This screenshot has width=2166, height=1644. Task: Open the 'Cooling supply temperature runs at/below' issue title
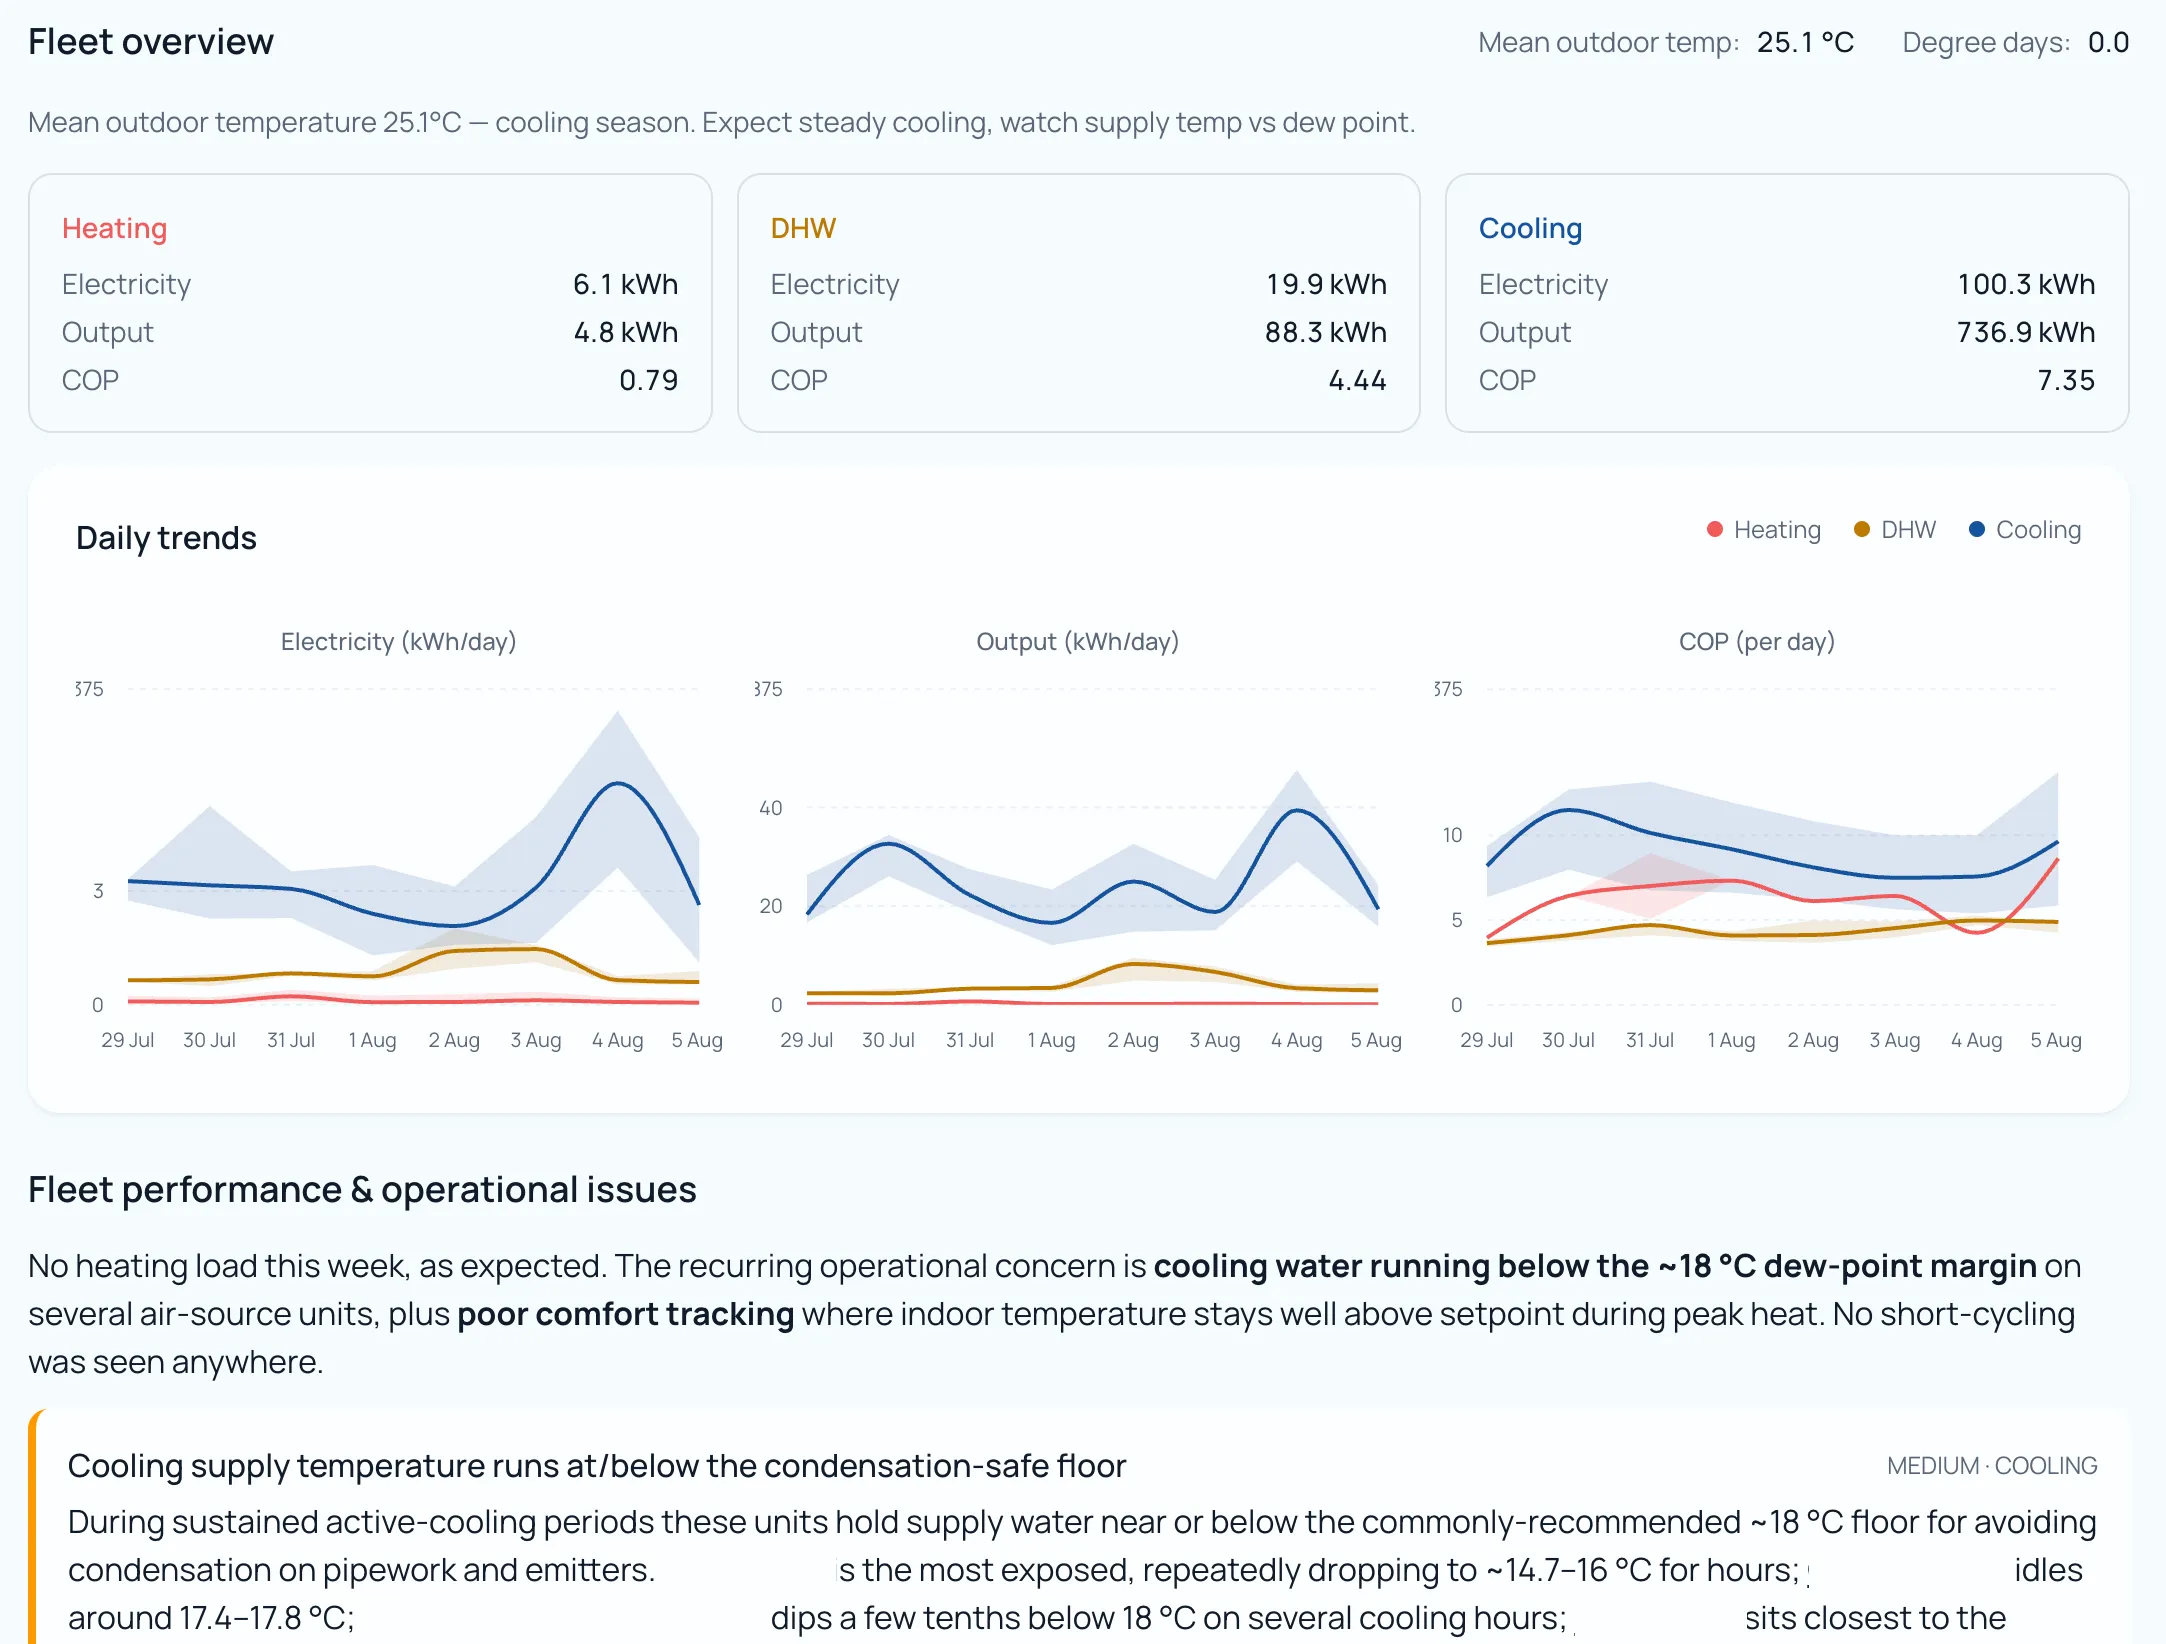click(597, 1466)
